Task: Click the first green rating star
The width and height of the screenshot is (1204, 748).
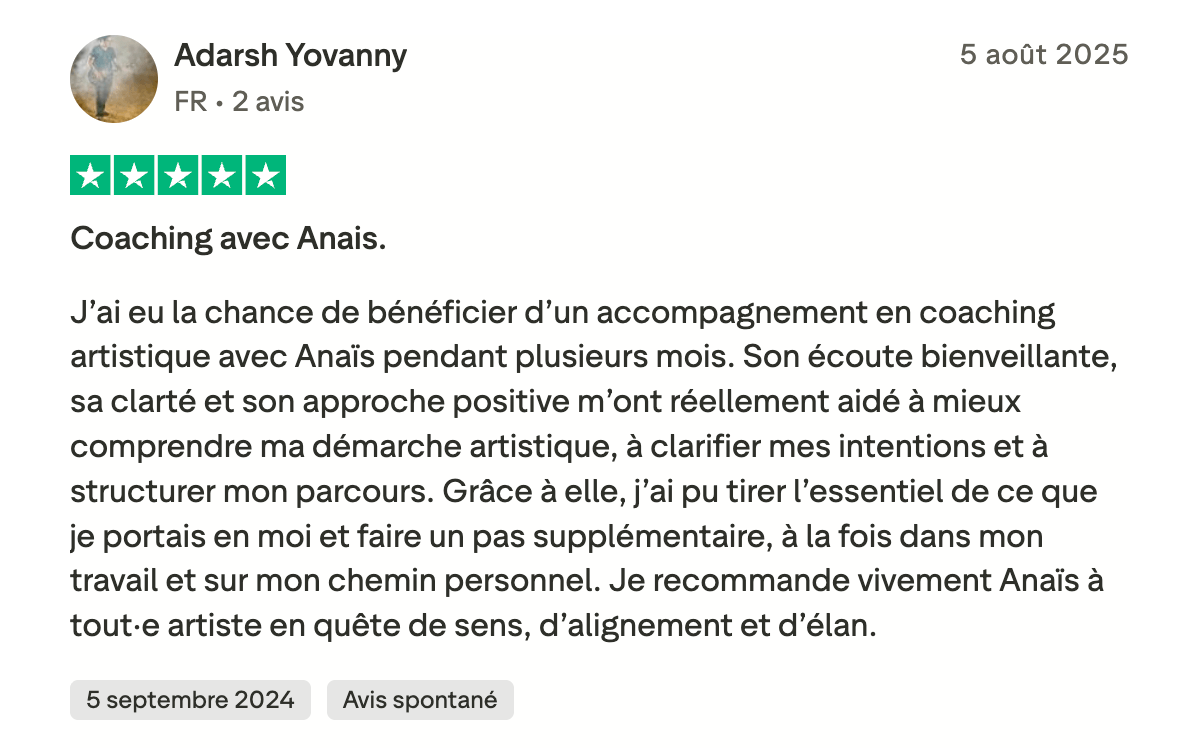Action: coord(92,176)
